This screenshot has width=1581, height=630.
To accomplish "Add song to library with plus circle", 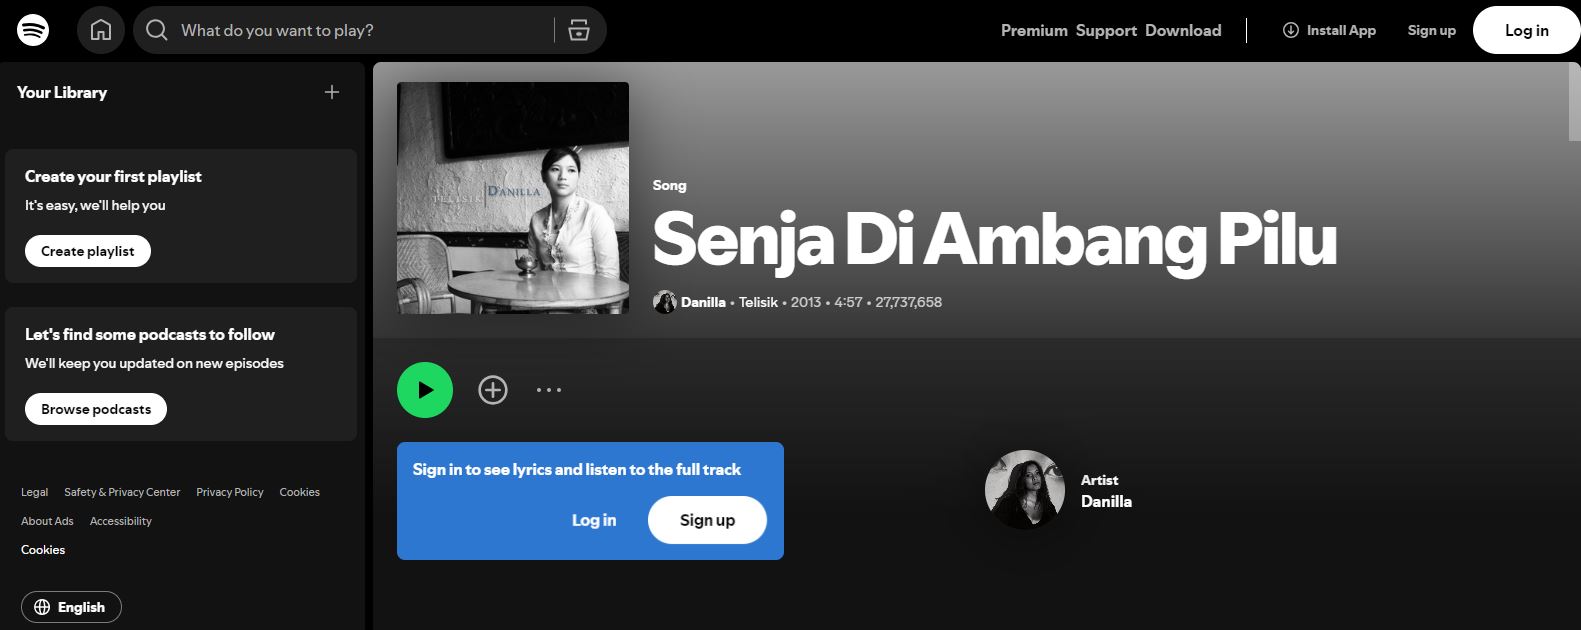I will pyautogui.click(x=493, y=390).
